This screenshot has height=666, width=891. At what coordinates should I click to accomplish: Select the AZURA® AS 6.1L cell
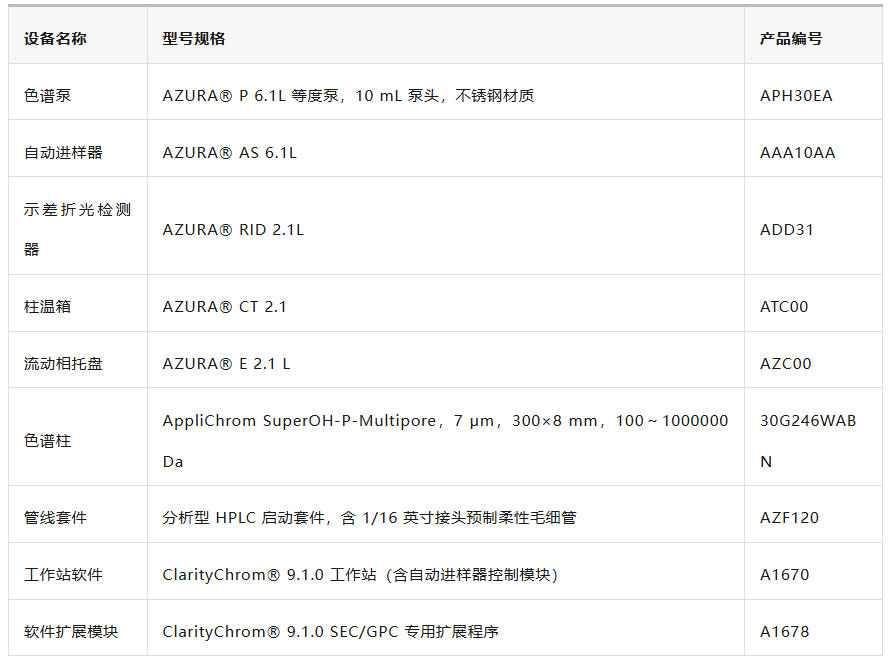[x=446, y=149]
